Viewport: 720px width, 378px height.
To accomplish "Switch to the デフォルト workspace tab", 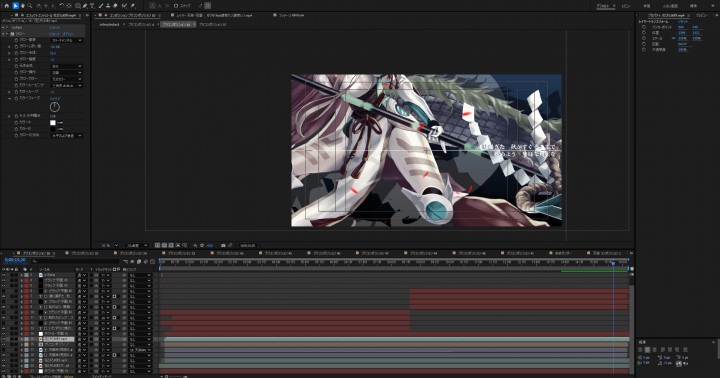I will click(602, 6).
